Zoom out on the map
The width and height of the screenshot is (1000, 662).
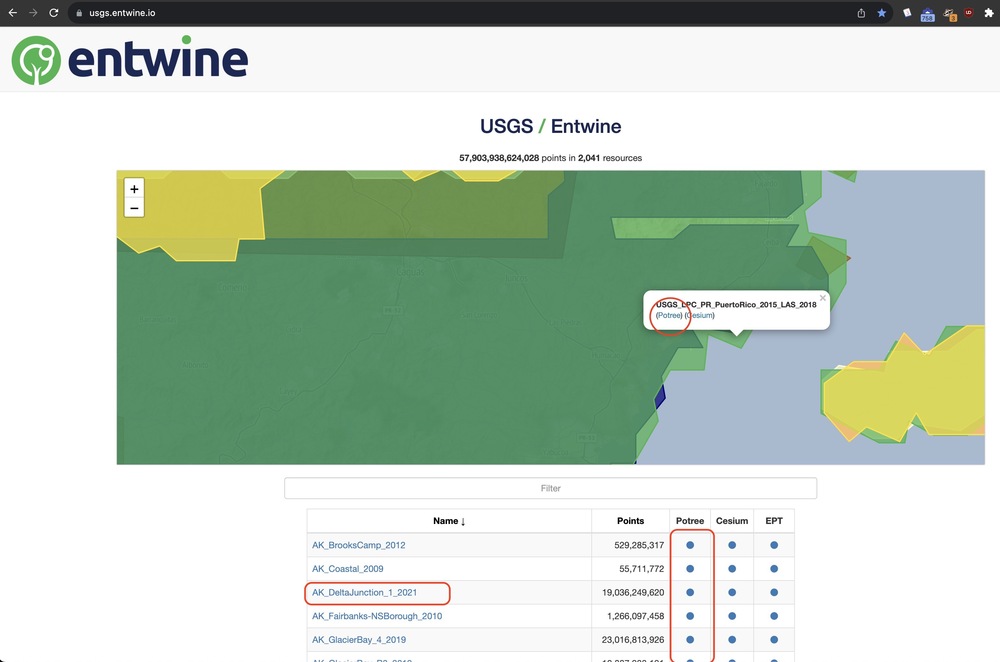coord(134,208)
